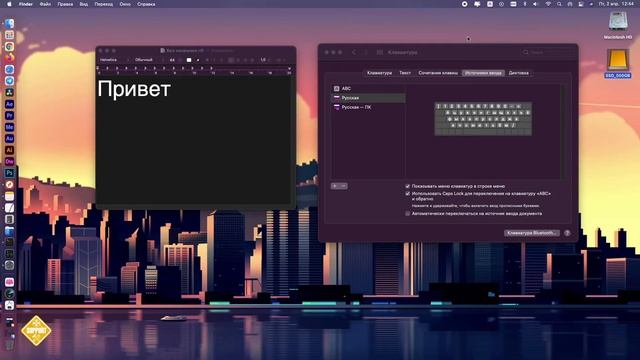Launch Adobe Illustrator from the Dock
This screenshot has width=640, height=360.
click(9, 150)
